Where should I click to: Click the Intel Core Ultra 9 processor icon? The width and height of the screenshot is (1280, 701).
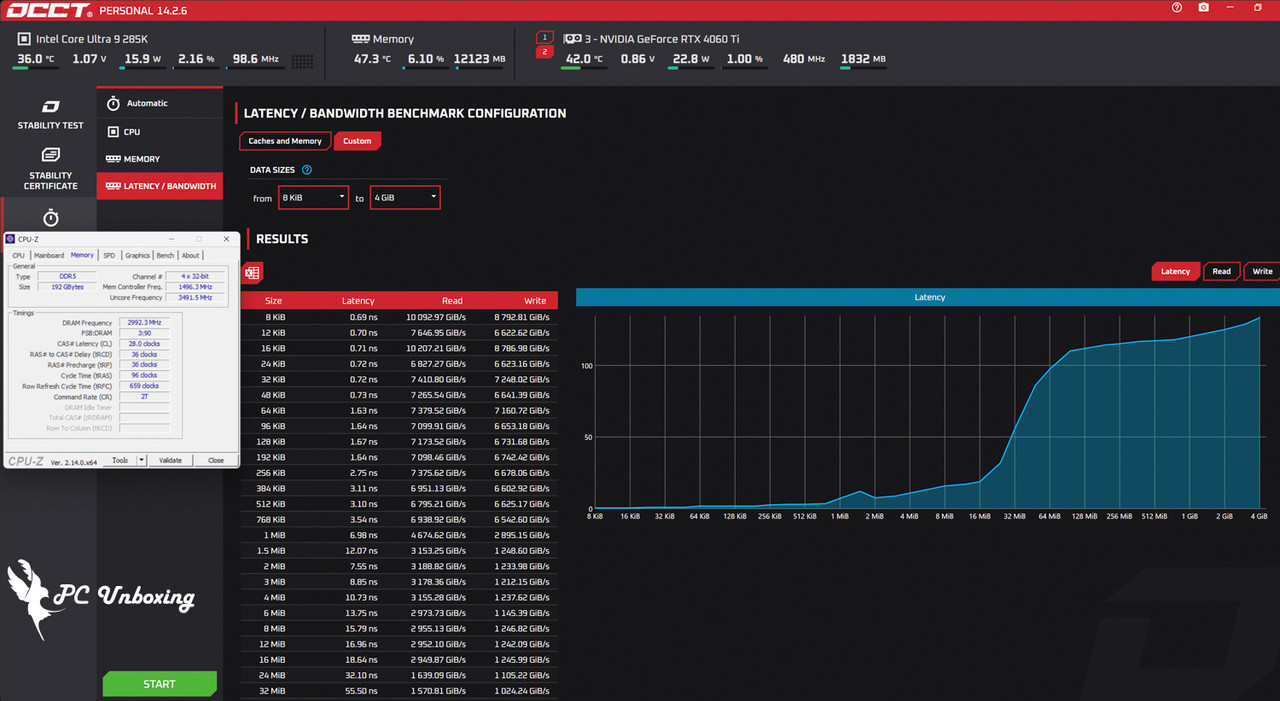pyautogui.click(x=24, y=39)
